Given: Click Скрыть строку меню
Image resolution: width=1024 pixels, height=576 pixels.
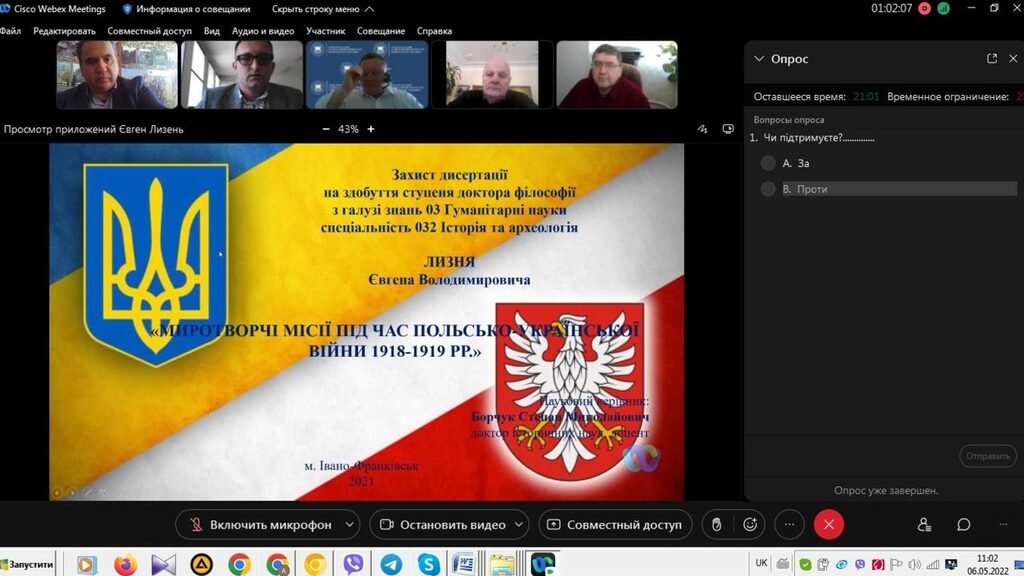Looking at the screenshot, I should 315,9.
